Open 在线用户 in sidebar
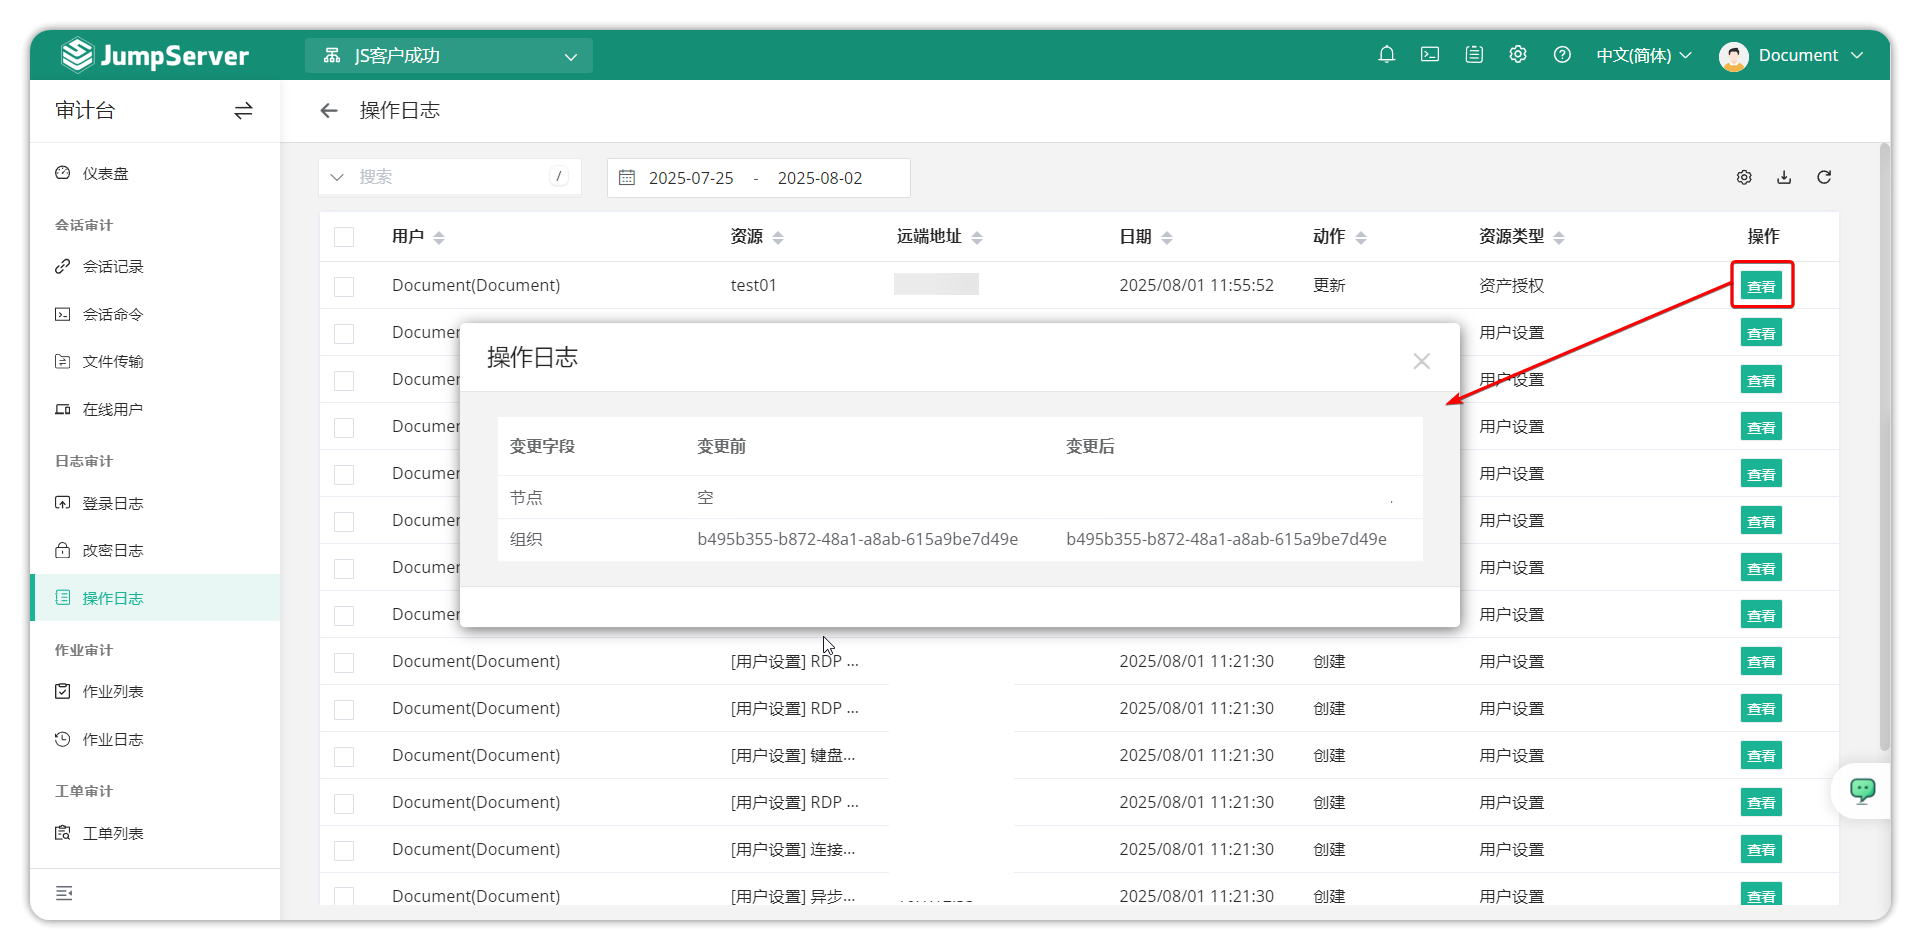Image resolution: width=1921 pixels, height=940 pixels. click(155, 409)
